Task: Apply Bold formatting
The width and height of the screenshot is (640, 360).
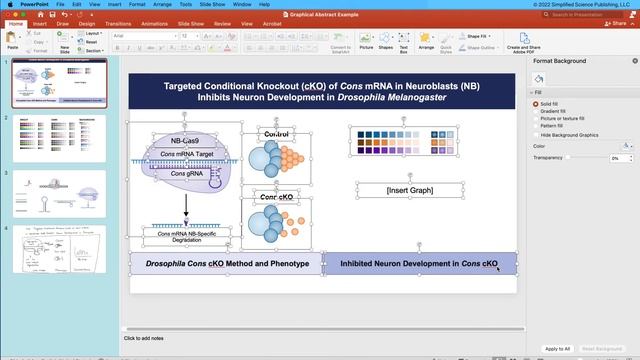Action: (118, 48)
